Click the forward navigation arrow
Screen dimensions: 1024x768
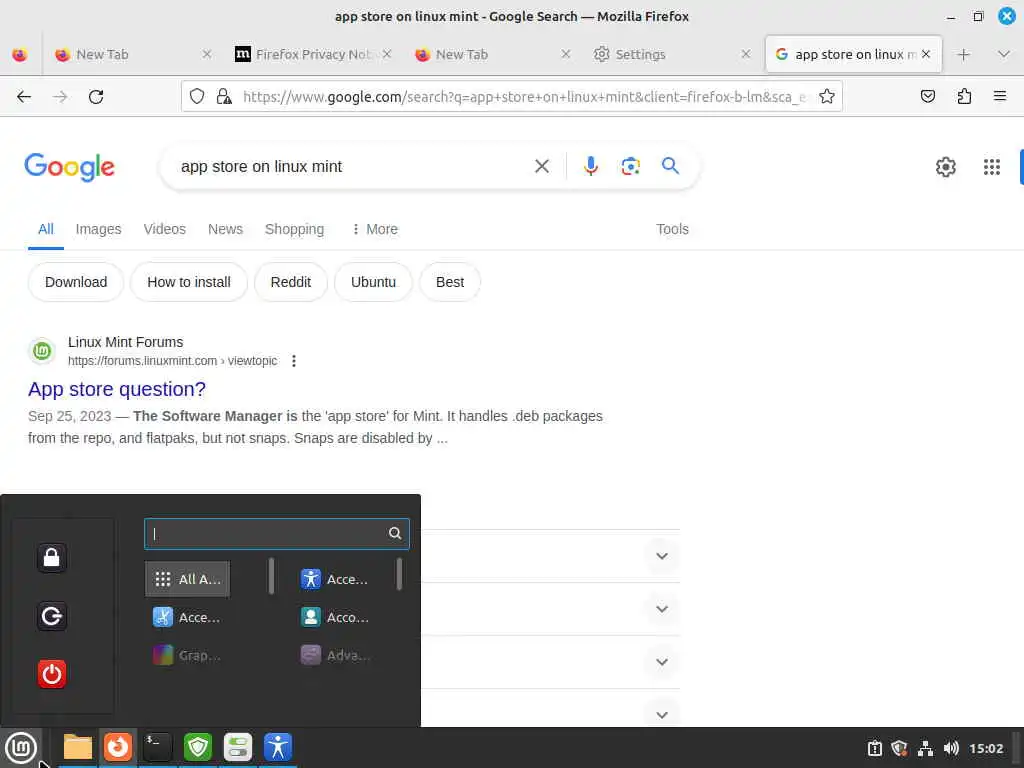click(x=60, y=97)
